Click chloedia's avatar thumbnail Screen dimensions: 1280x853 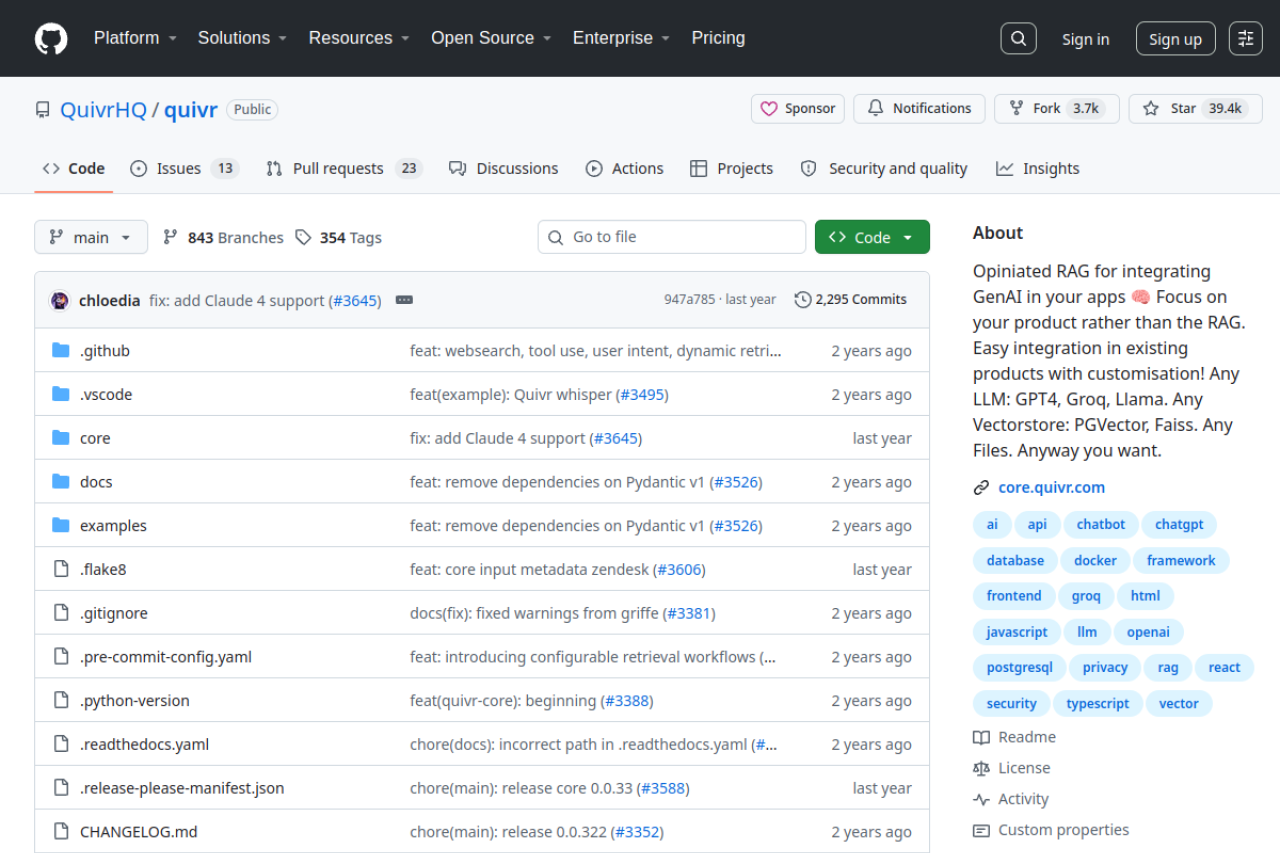tap(60, 300)
